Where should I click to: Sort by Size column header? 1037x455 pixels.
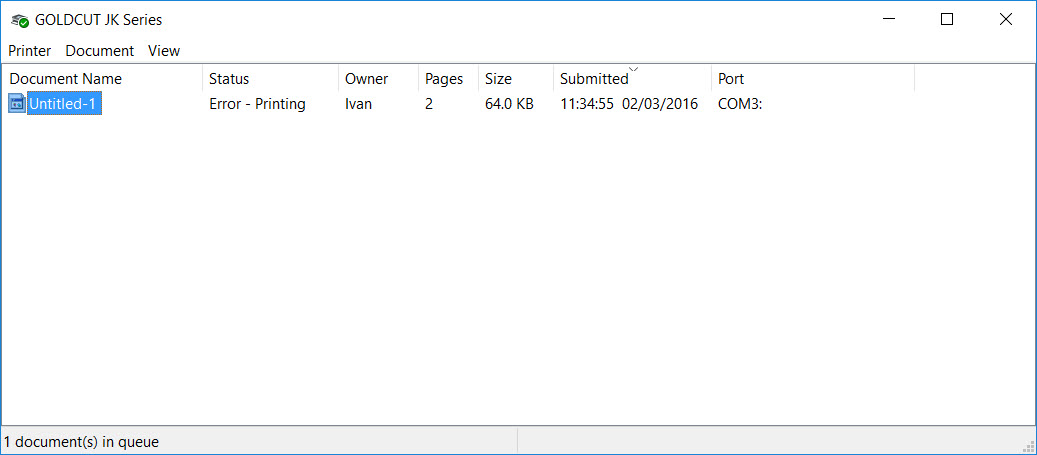(516, 79)
